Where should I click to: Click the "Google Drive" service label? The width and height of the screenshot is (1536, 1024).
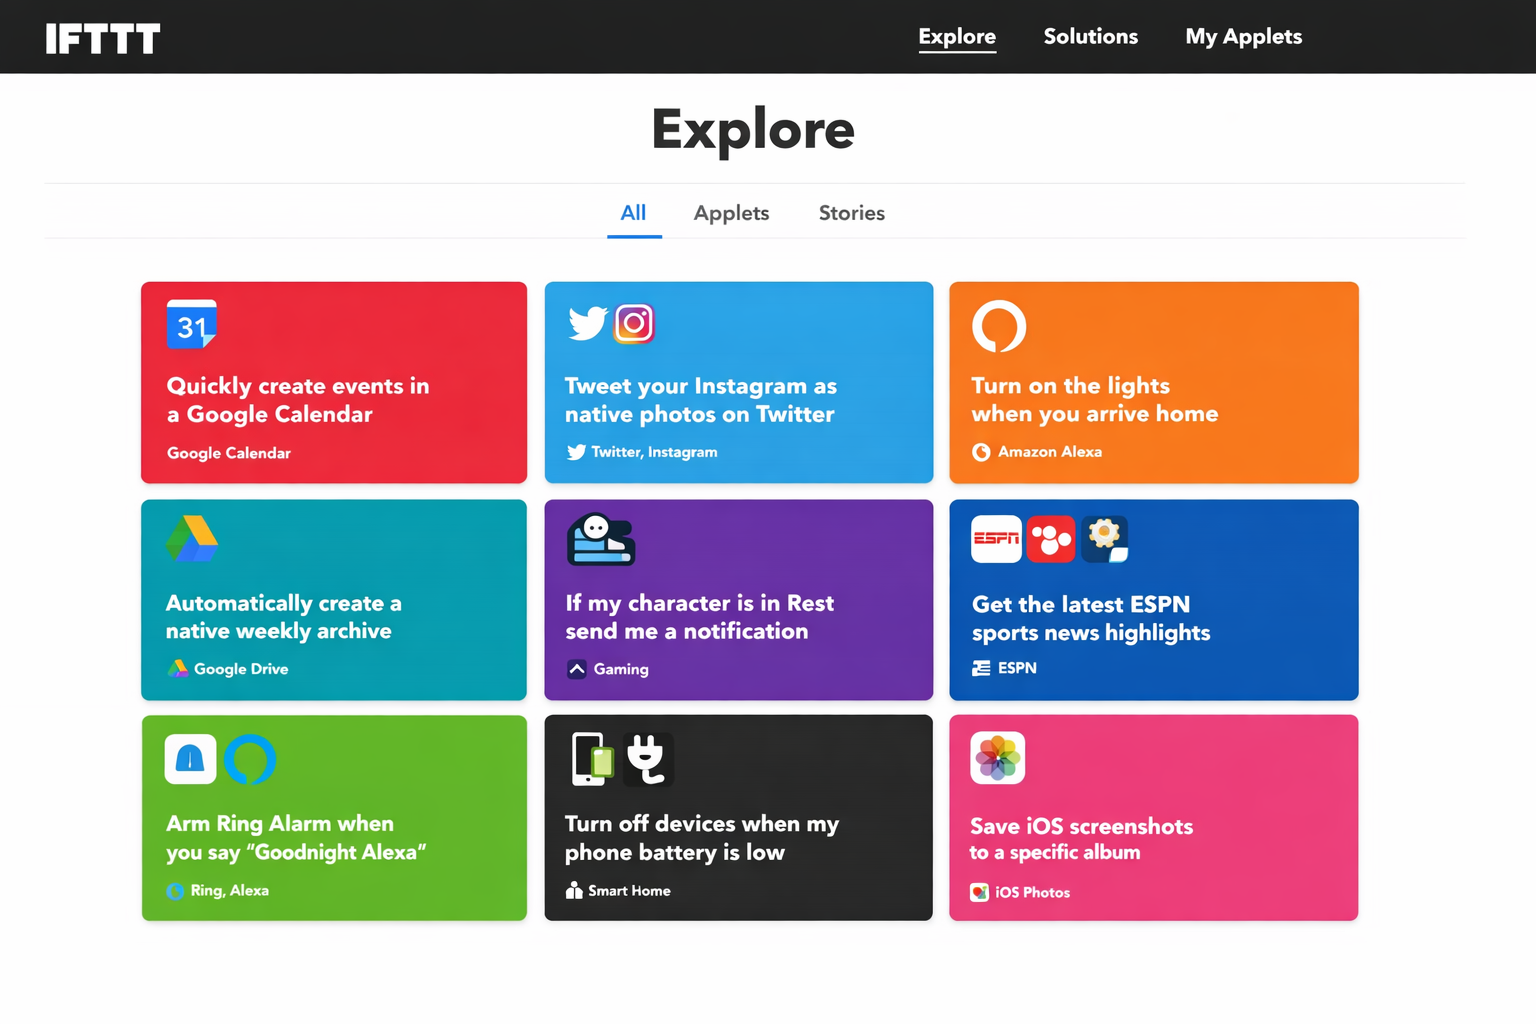(x=241, y=669)
